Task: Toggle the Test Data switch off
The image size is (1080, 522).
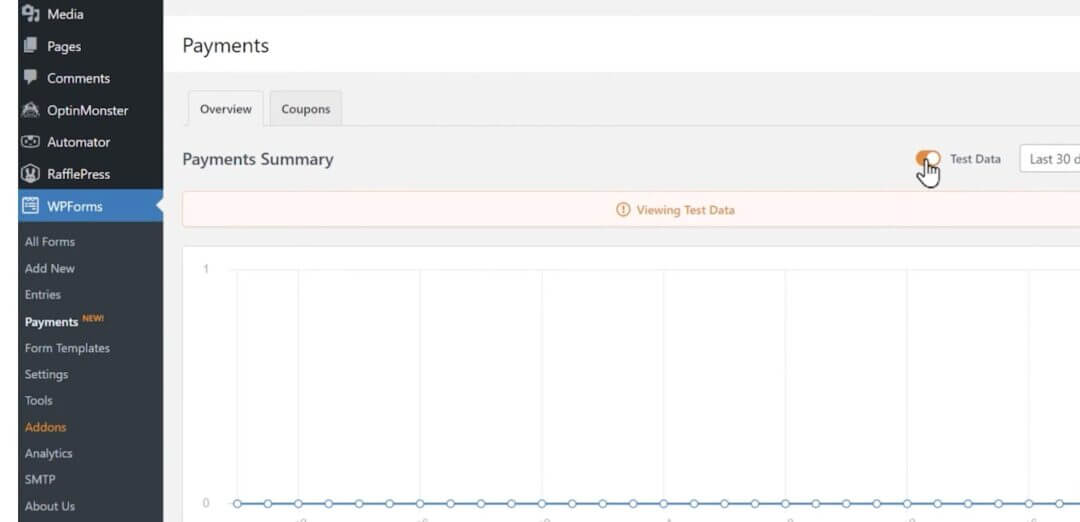Action: click(928, 159)
